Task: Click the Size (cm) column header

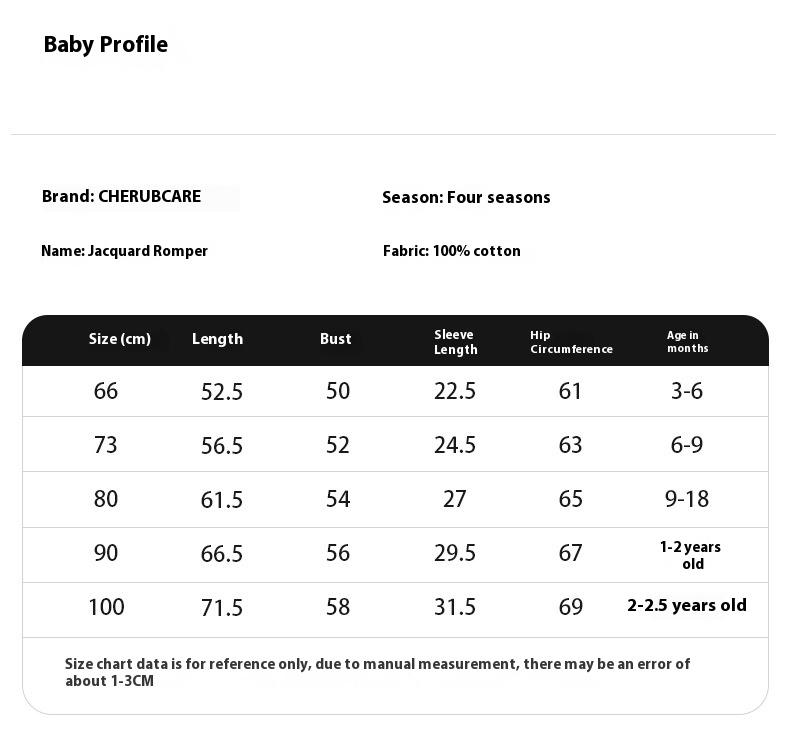Action: pyautogui.click(x=120, y=339)
